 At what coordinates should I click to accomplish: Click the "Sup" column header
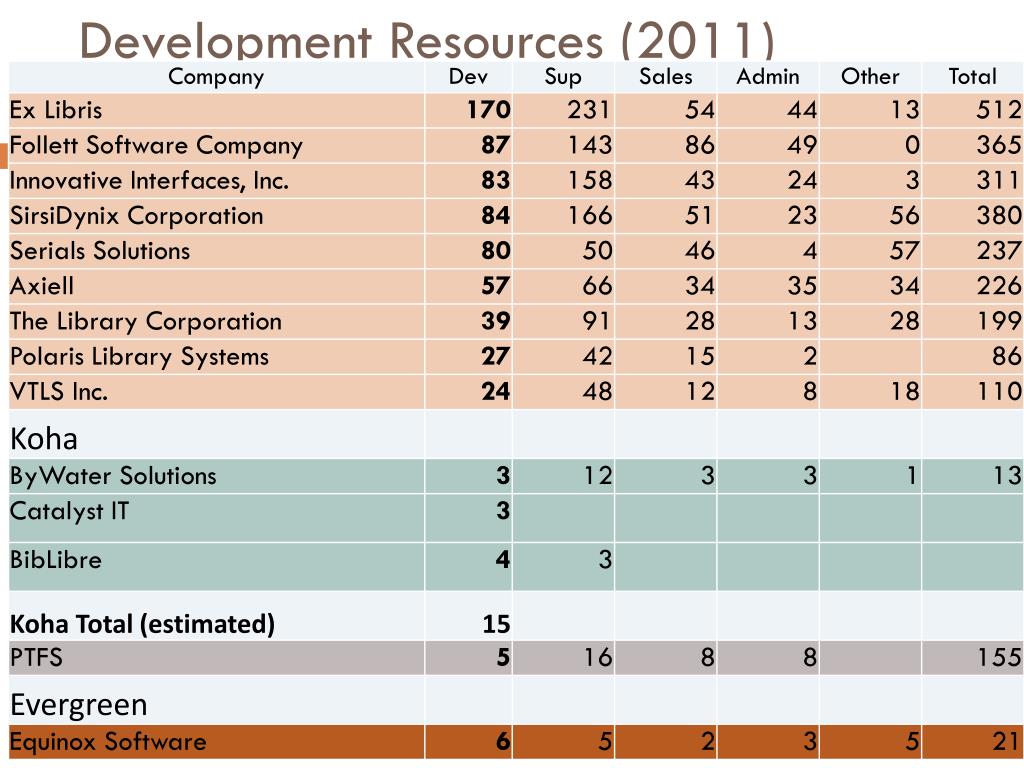[x=563, y=77]
